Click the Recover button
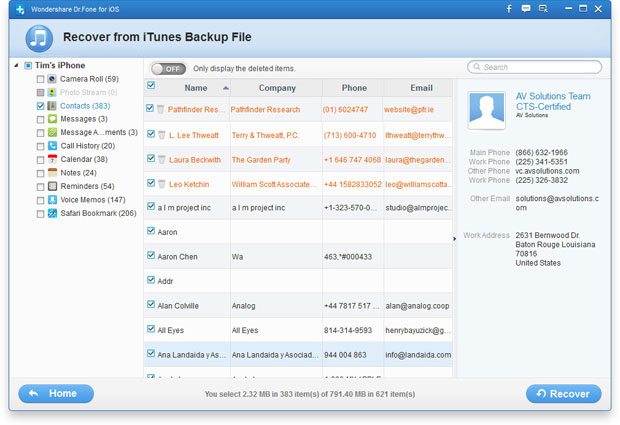This screenshot has width=620, height=425. pos(563,394)
